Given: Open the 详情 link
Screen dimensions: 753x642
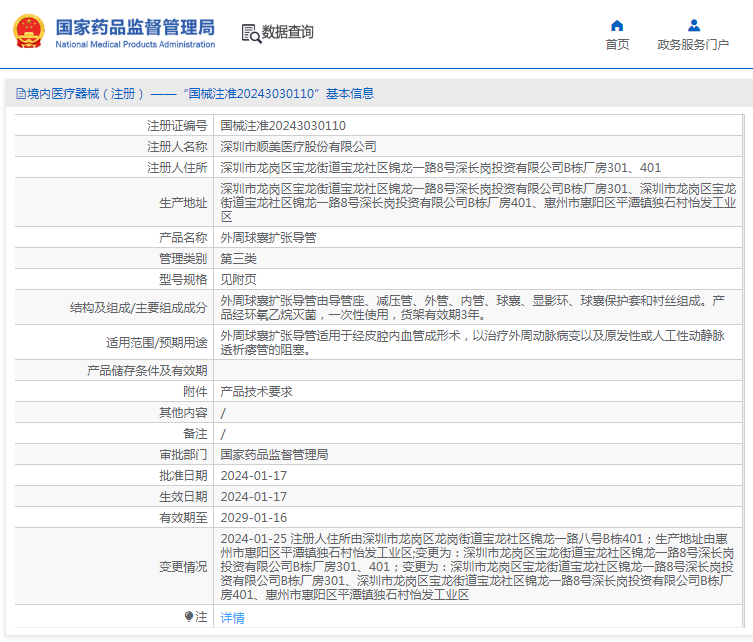Looking at the screenshot, I should (x=232, y=618).
